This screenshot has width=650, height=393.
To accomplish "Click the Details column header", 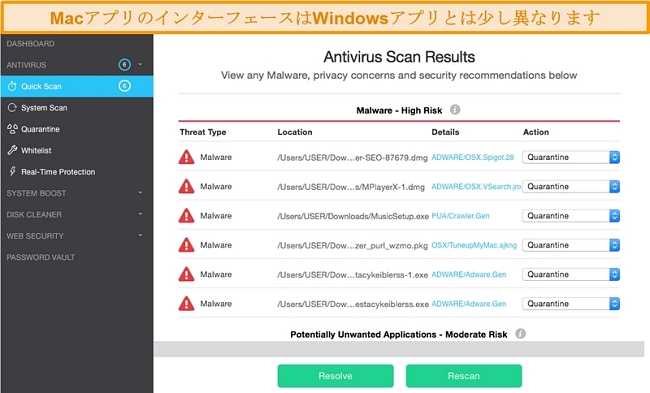I will click(x=445, y=132).
